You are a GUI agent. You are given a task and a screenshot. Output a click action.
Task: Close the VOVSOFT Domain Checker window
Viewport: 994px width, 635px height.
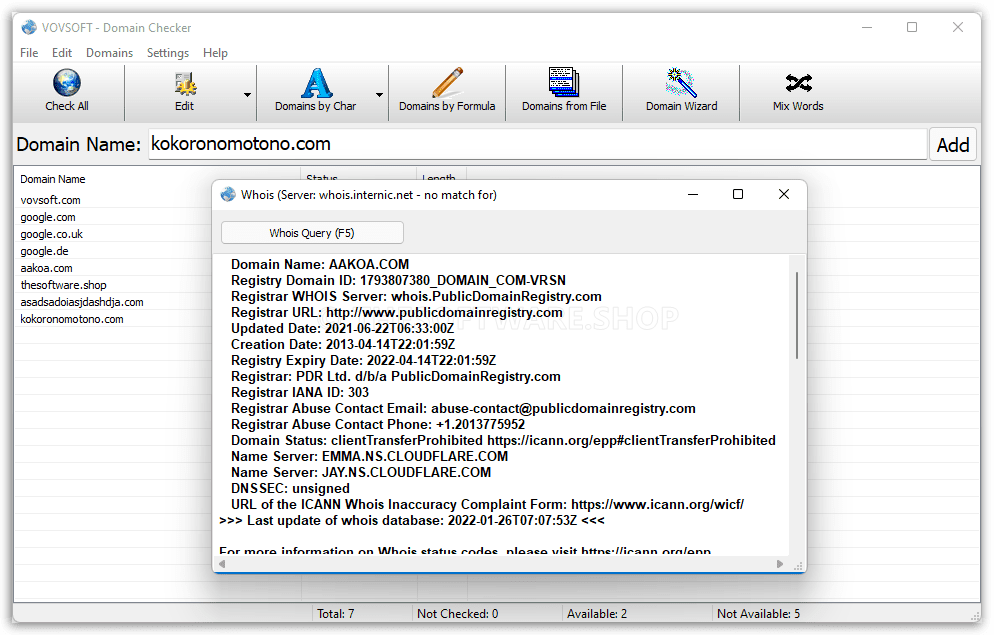(x=958, y=27)
